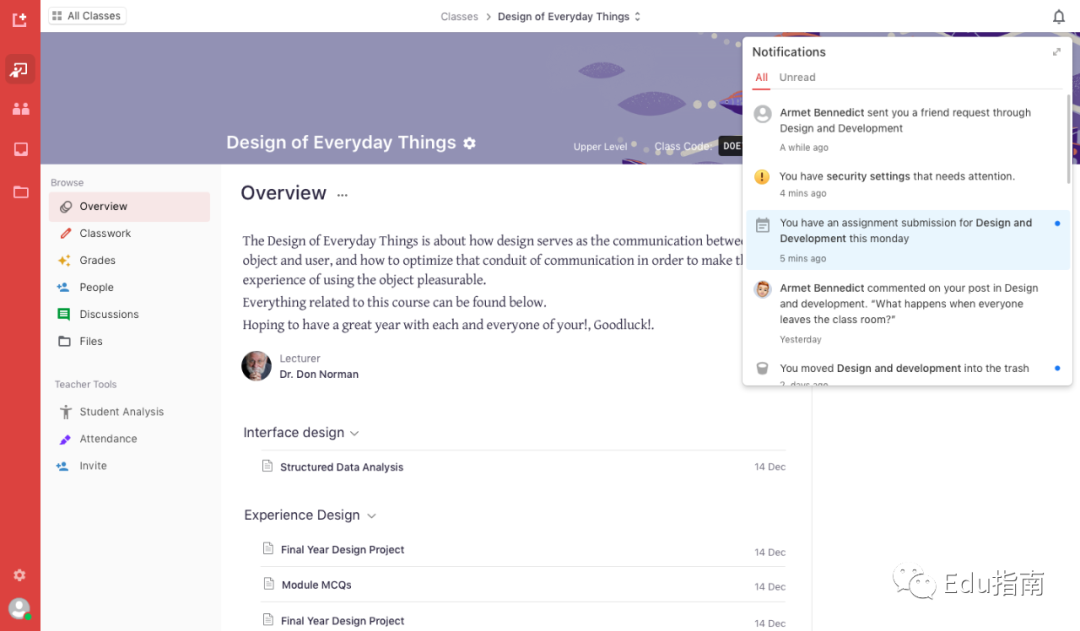Click the 14 Dec date of Module MCQs
Image resolution: width=1080 pixels, height=631 pixels.
pyautogui.click(x=770, y=587)
